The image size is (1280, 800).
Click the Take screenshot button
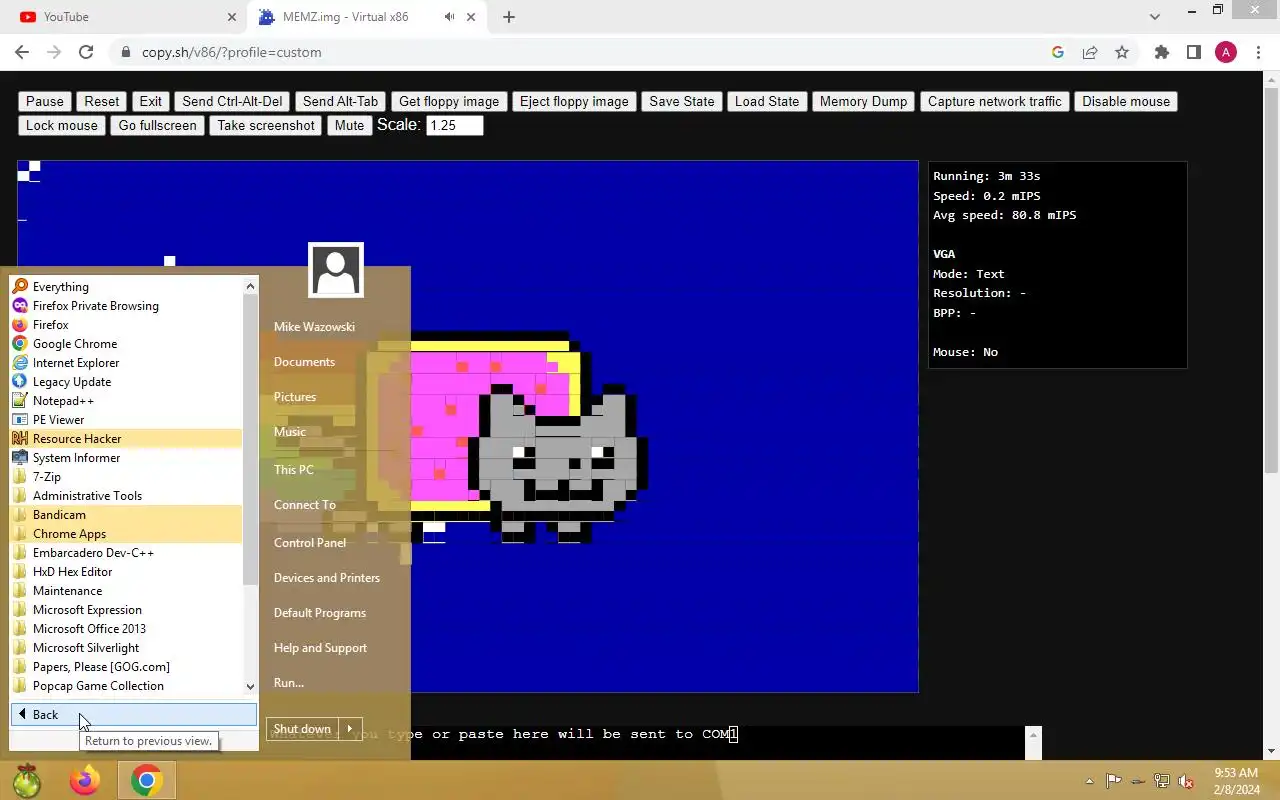[x=266, y=125]
